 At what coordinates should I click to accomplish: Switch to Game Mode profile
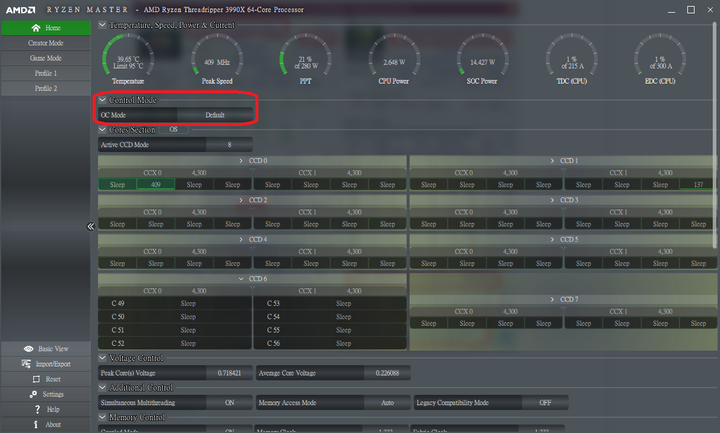click(46, 58)
